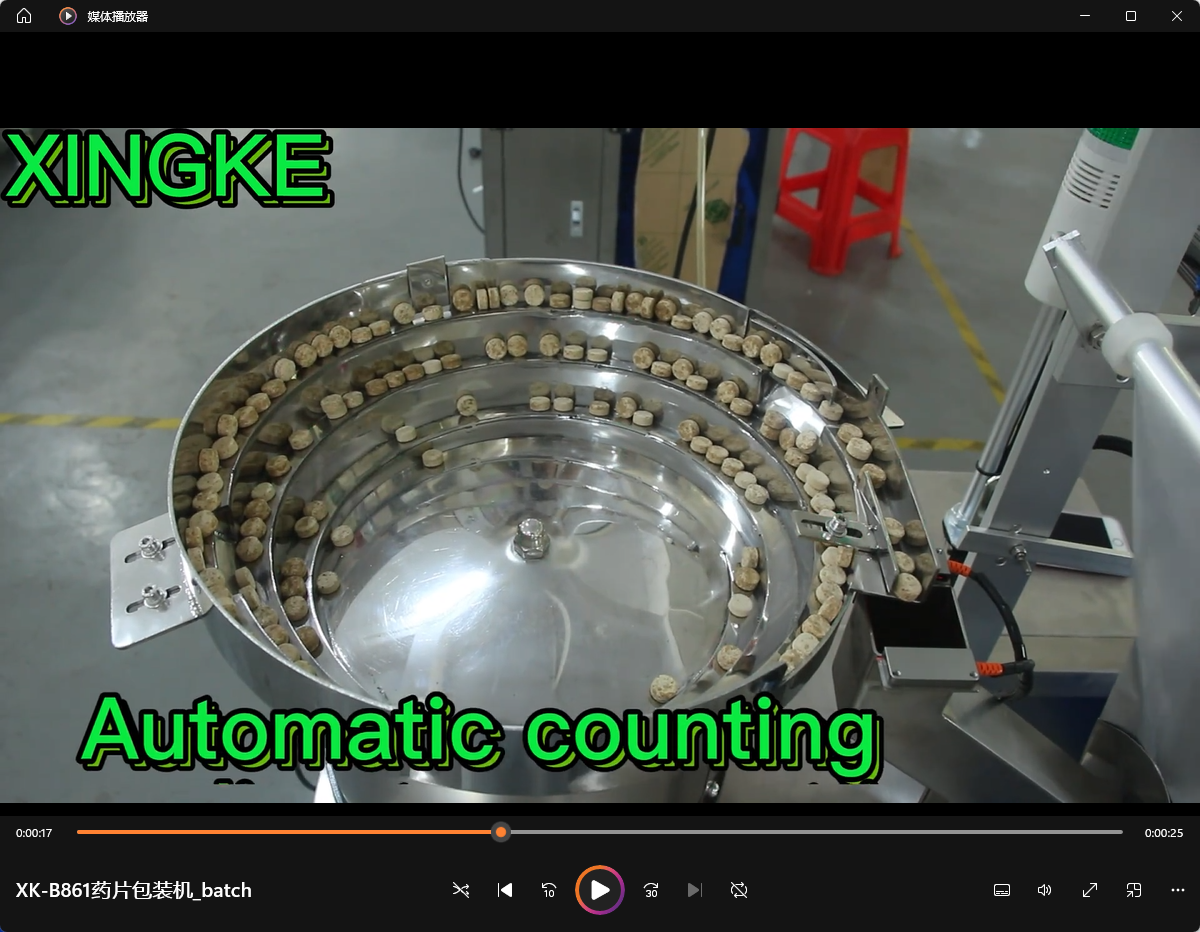Open the more options menu
The height and width of the screenshot is (932, 1200).
(x=1176, y=890)
